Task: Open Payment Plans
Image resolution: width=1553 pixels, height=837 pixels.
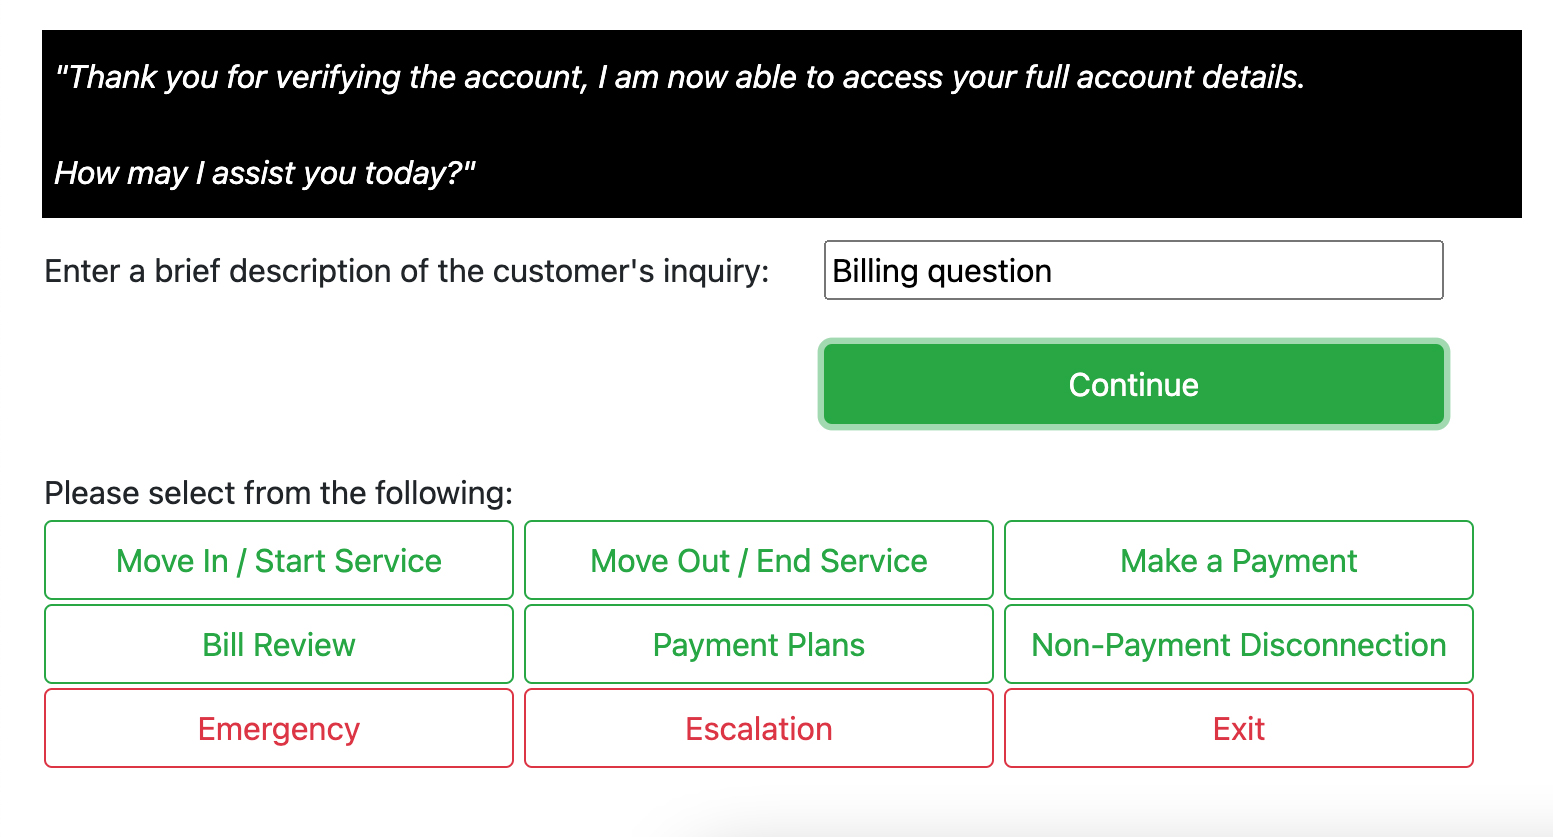Action: tap(759, 645)
